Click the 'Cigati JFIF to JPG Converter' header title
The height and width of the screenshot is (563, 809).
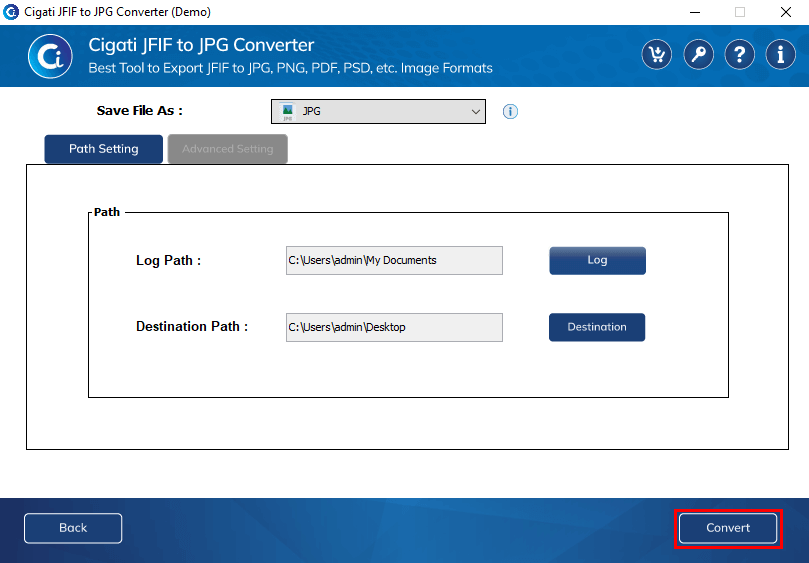pos(201,45)
